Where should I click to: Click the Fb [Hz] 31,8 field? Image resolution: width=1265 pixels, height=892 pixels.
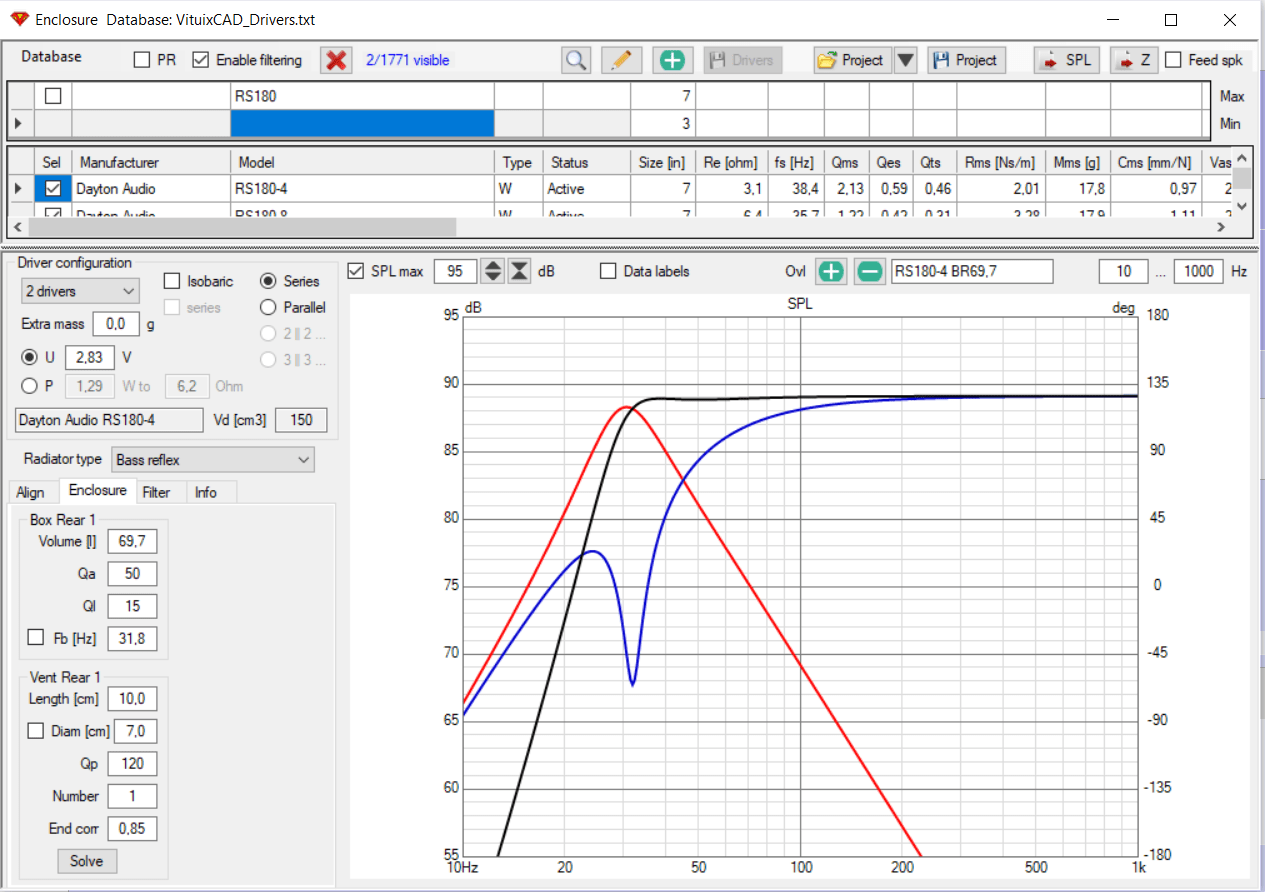[132, 638]
